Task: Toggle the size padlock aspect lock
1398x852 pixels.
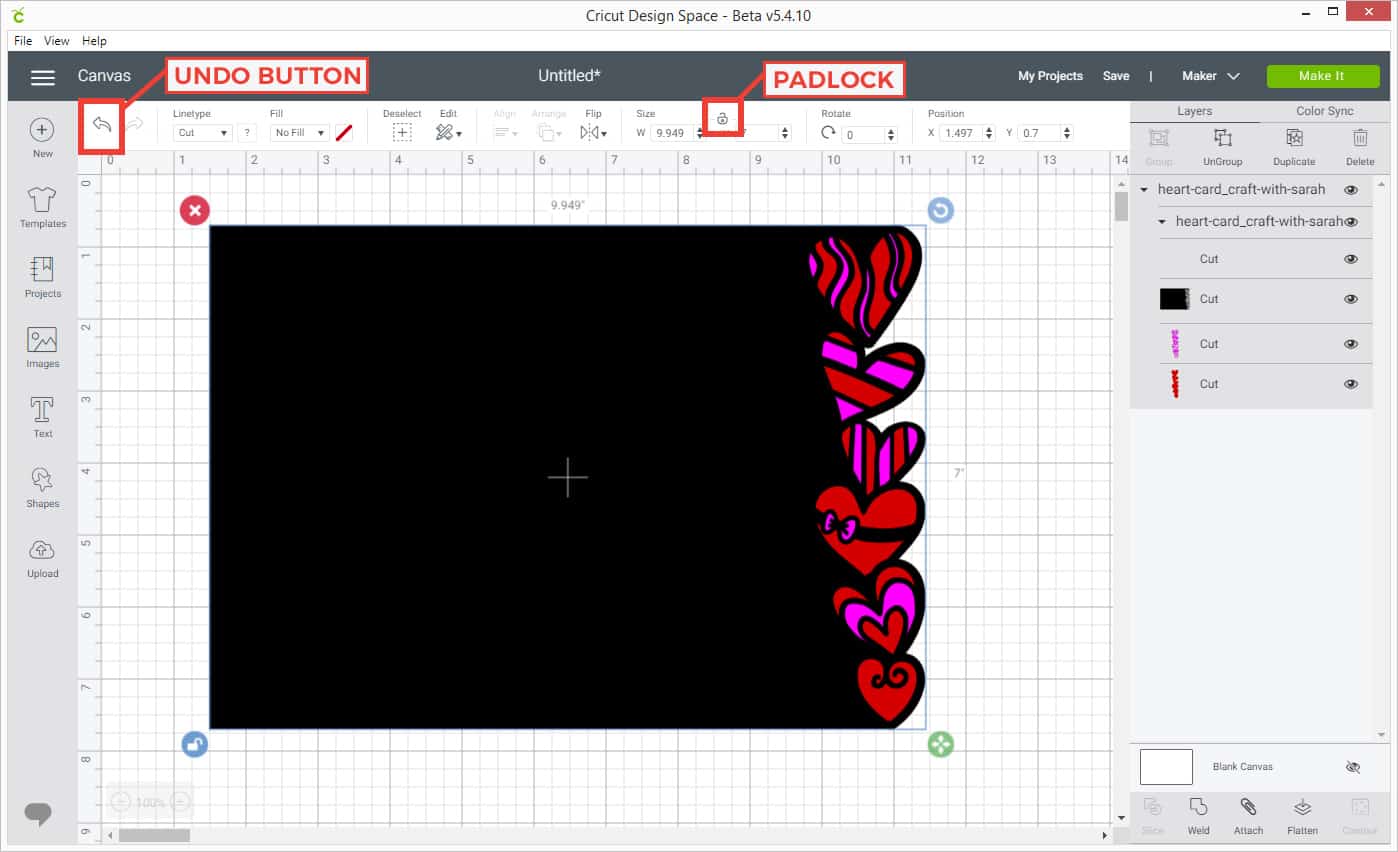Action: 722,118
